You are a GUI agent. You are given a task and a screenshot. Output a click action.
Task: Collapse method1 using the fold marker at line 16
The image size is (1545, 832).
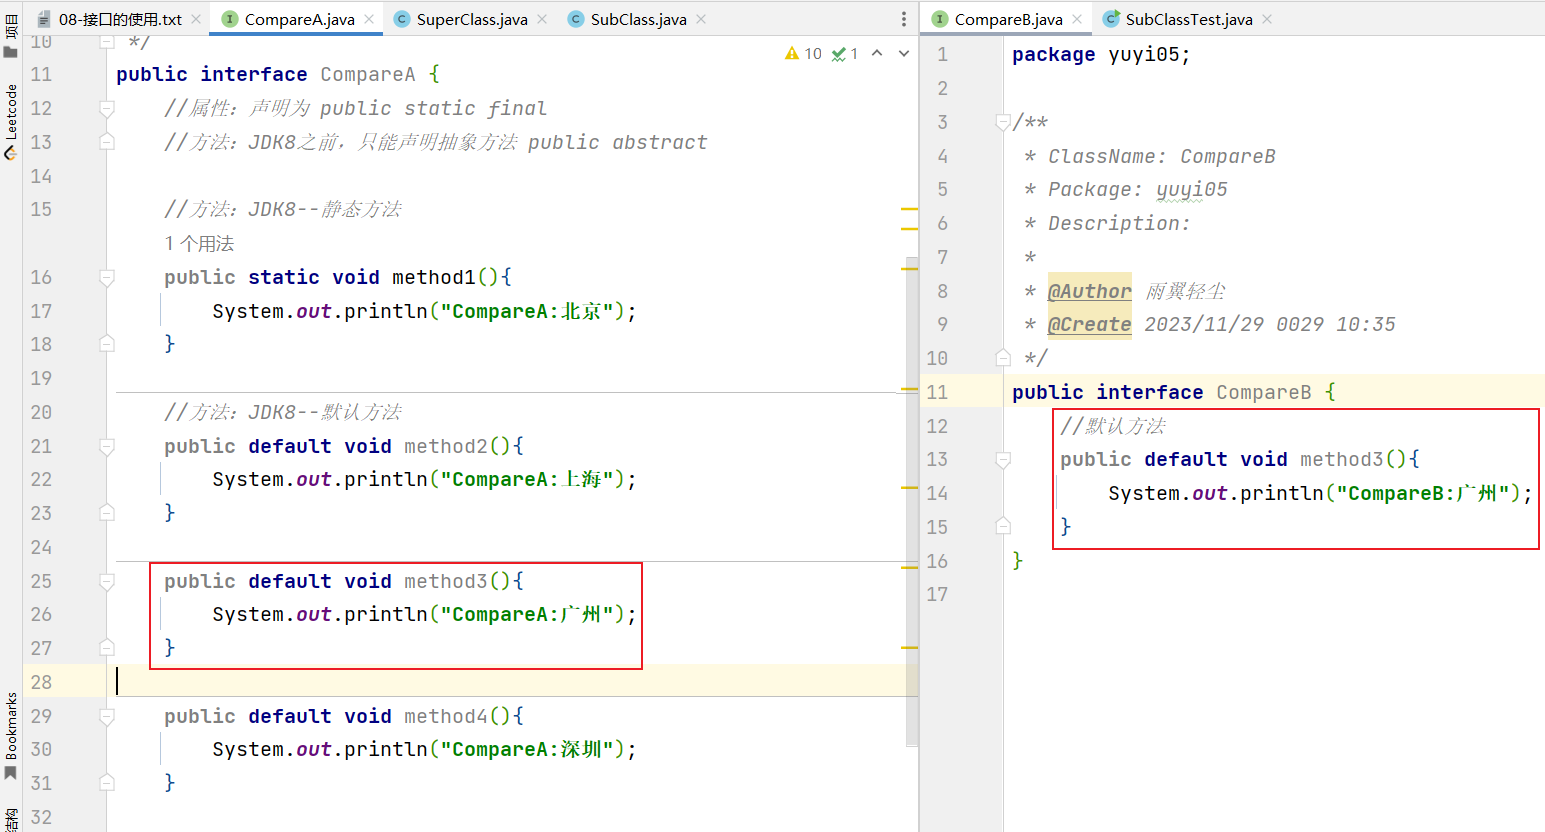[x=107, y=277]
